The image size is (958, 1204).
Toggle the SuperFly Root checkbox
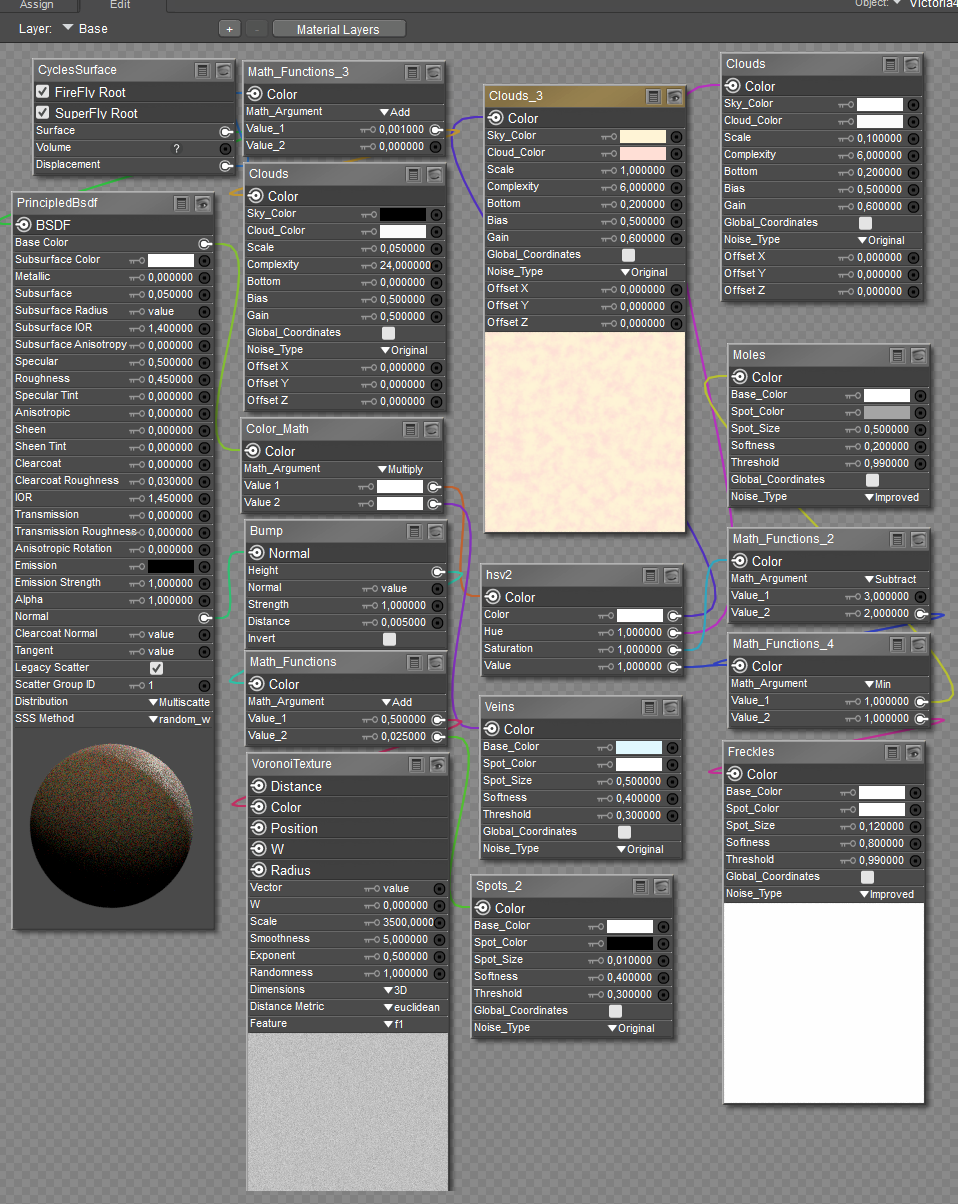point(43,113)
